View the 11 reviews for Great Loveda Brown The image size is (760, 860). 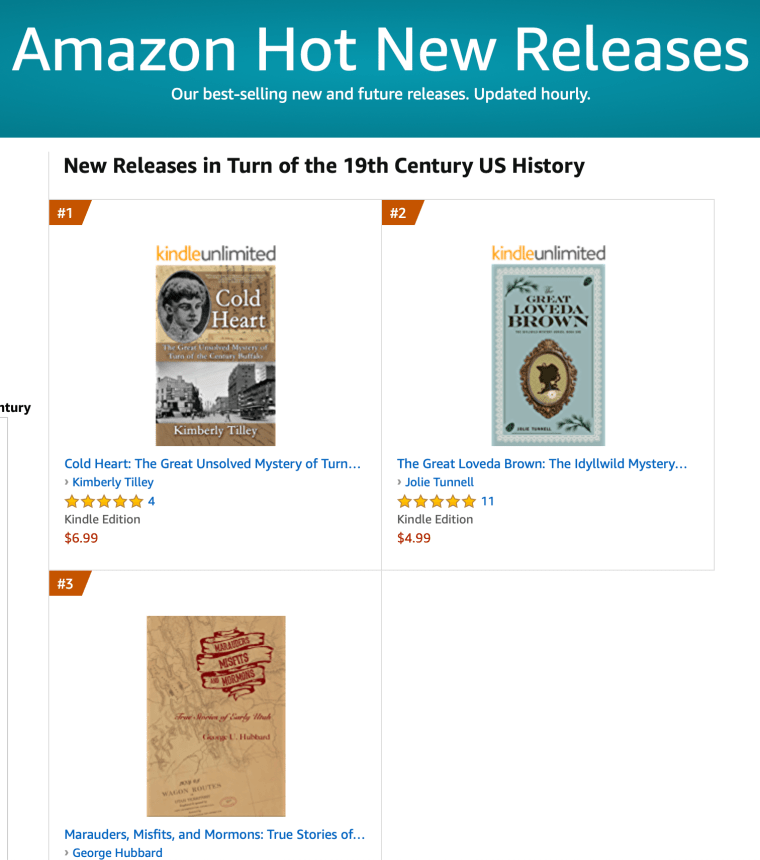click(x=487, y=501)
